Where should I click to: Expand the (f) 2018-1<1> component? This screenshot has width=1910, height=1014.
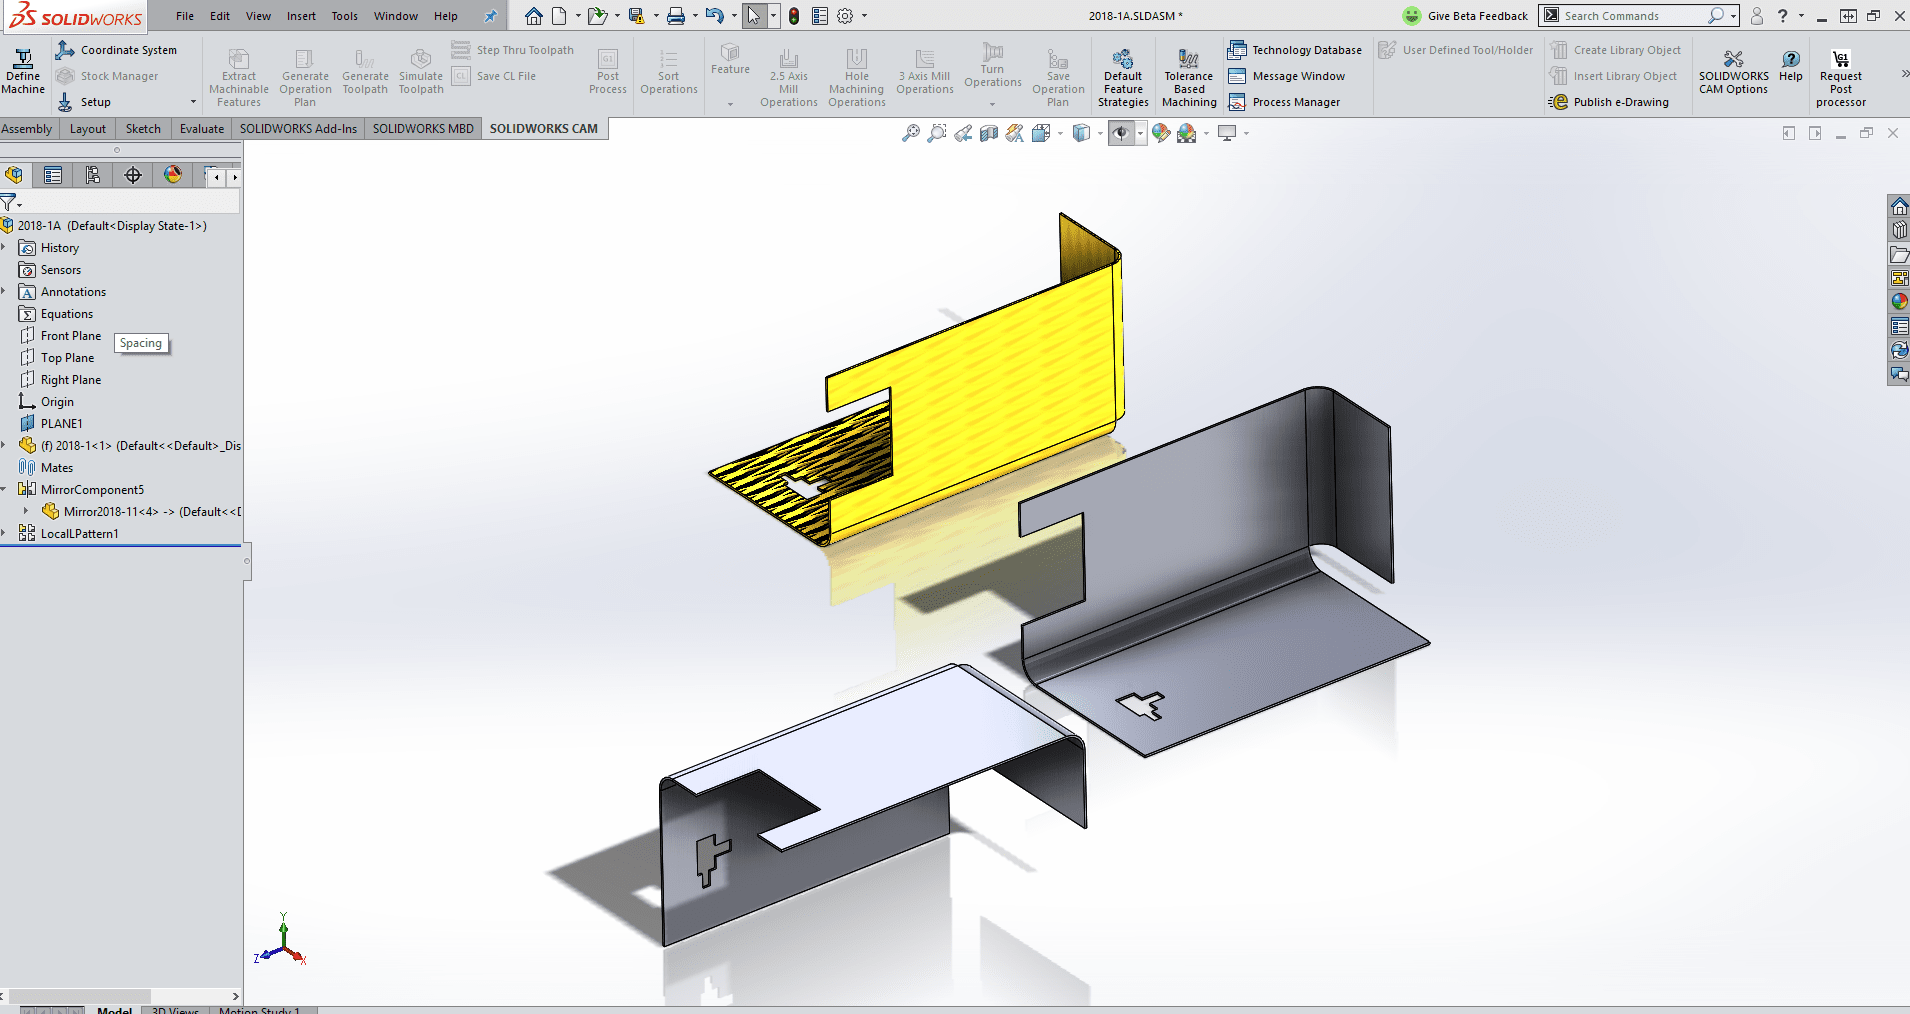(4, 445)
